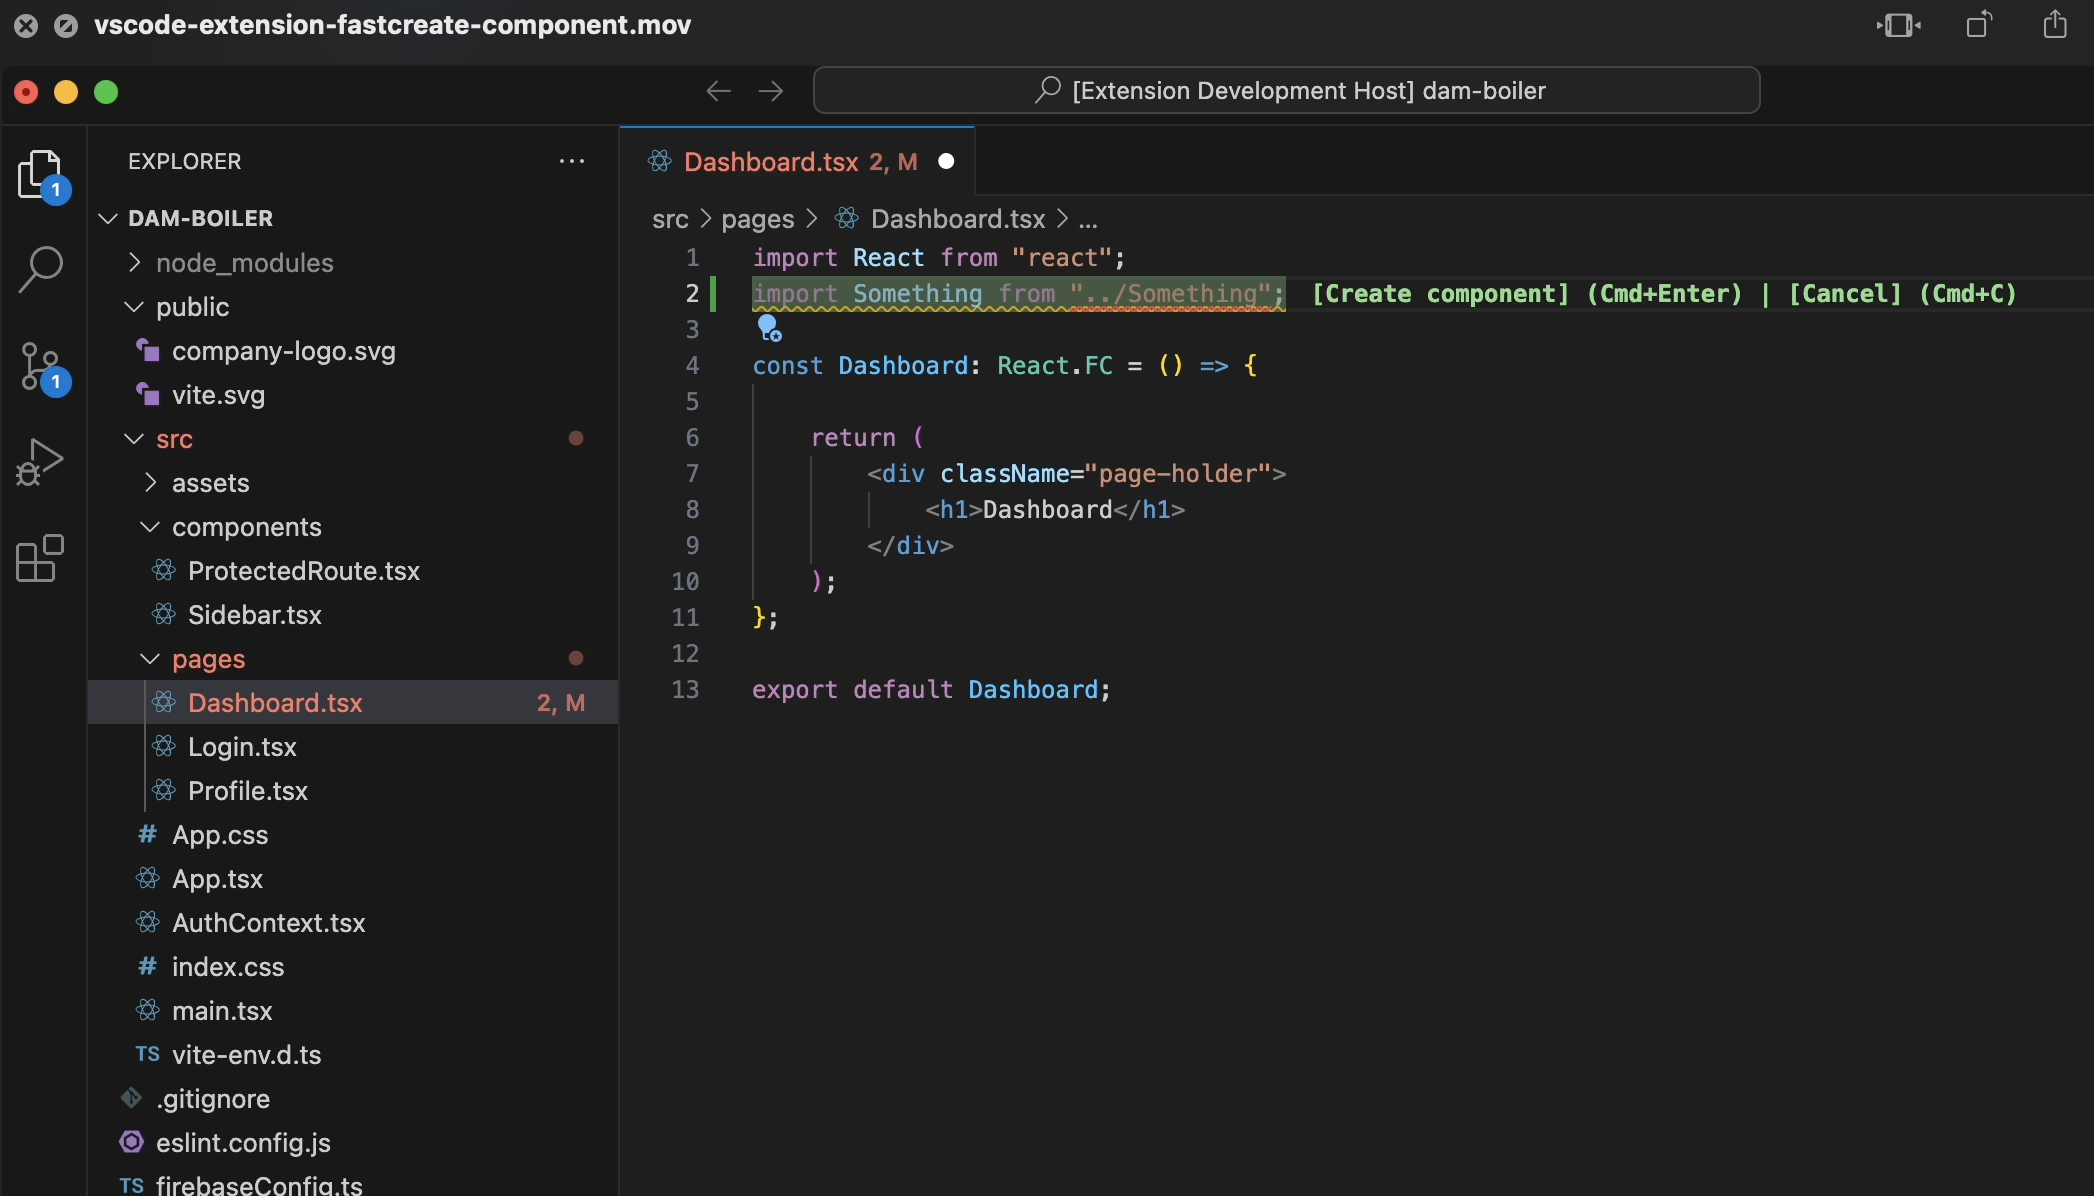Screen dimensions: 2094x1196
Task: Click the pages breadcrumb item
Action: tap(757, 219)
